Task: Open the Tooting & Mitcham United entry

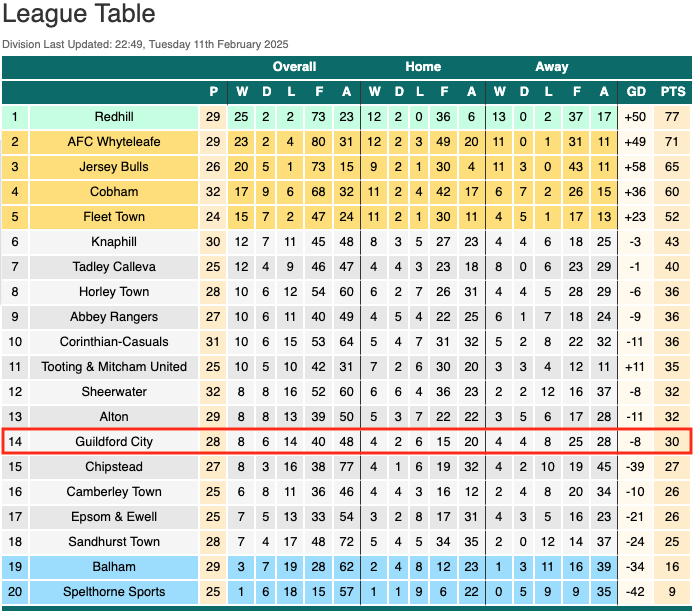Action: 114,367
